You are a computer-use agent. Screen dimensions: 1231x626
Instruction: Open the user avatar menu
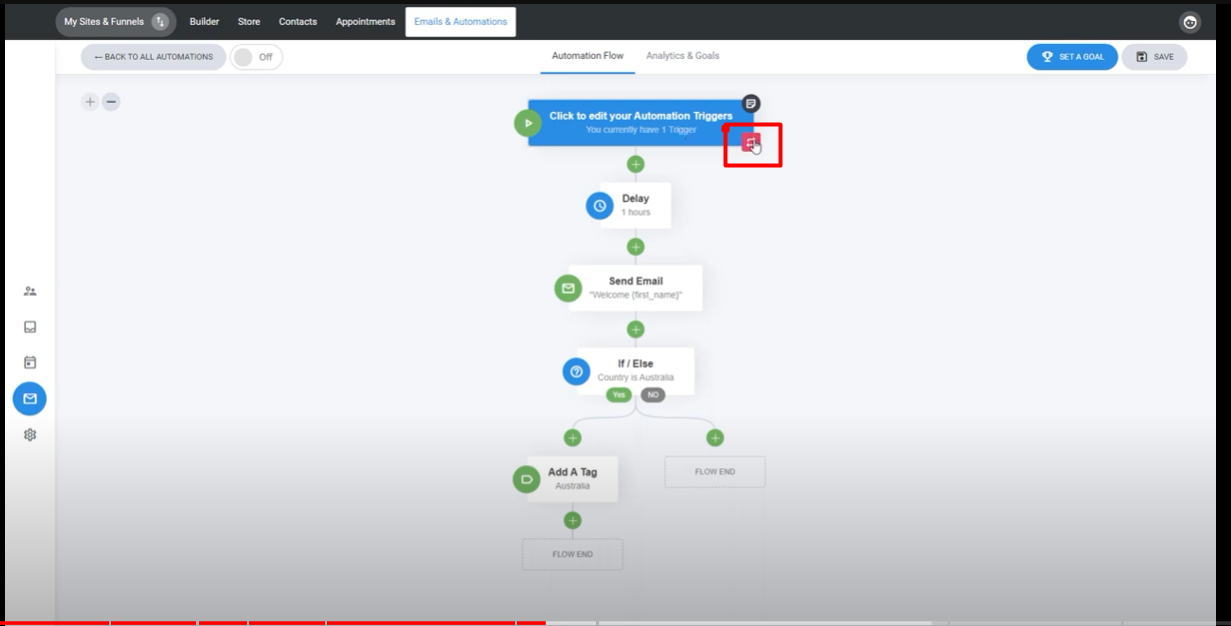1189,22
